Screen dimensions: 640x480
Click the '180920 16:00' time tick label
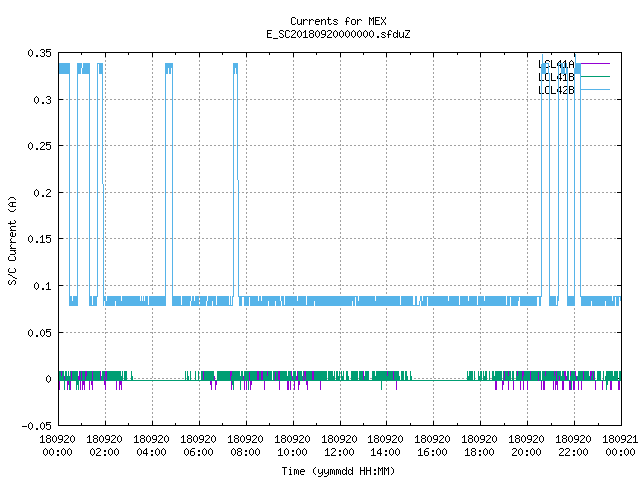pyautogui.click(x=432, y=446)
